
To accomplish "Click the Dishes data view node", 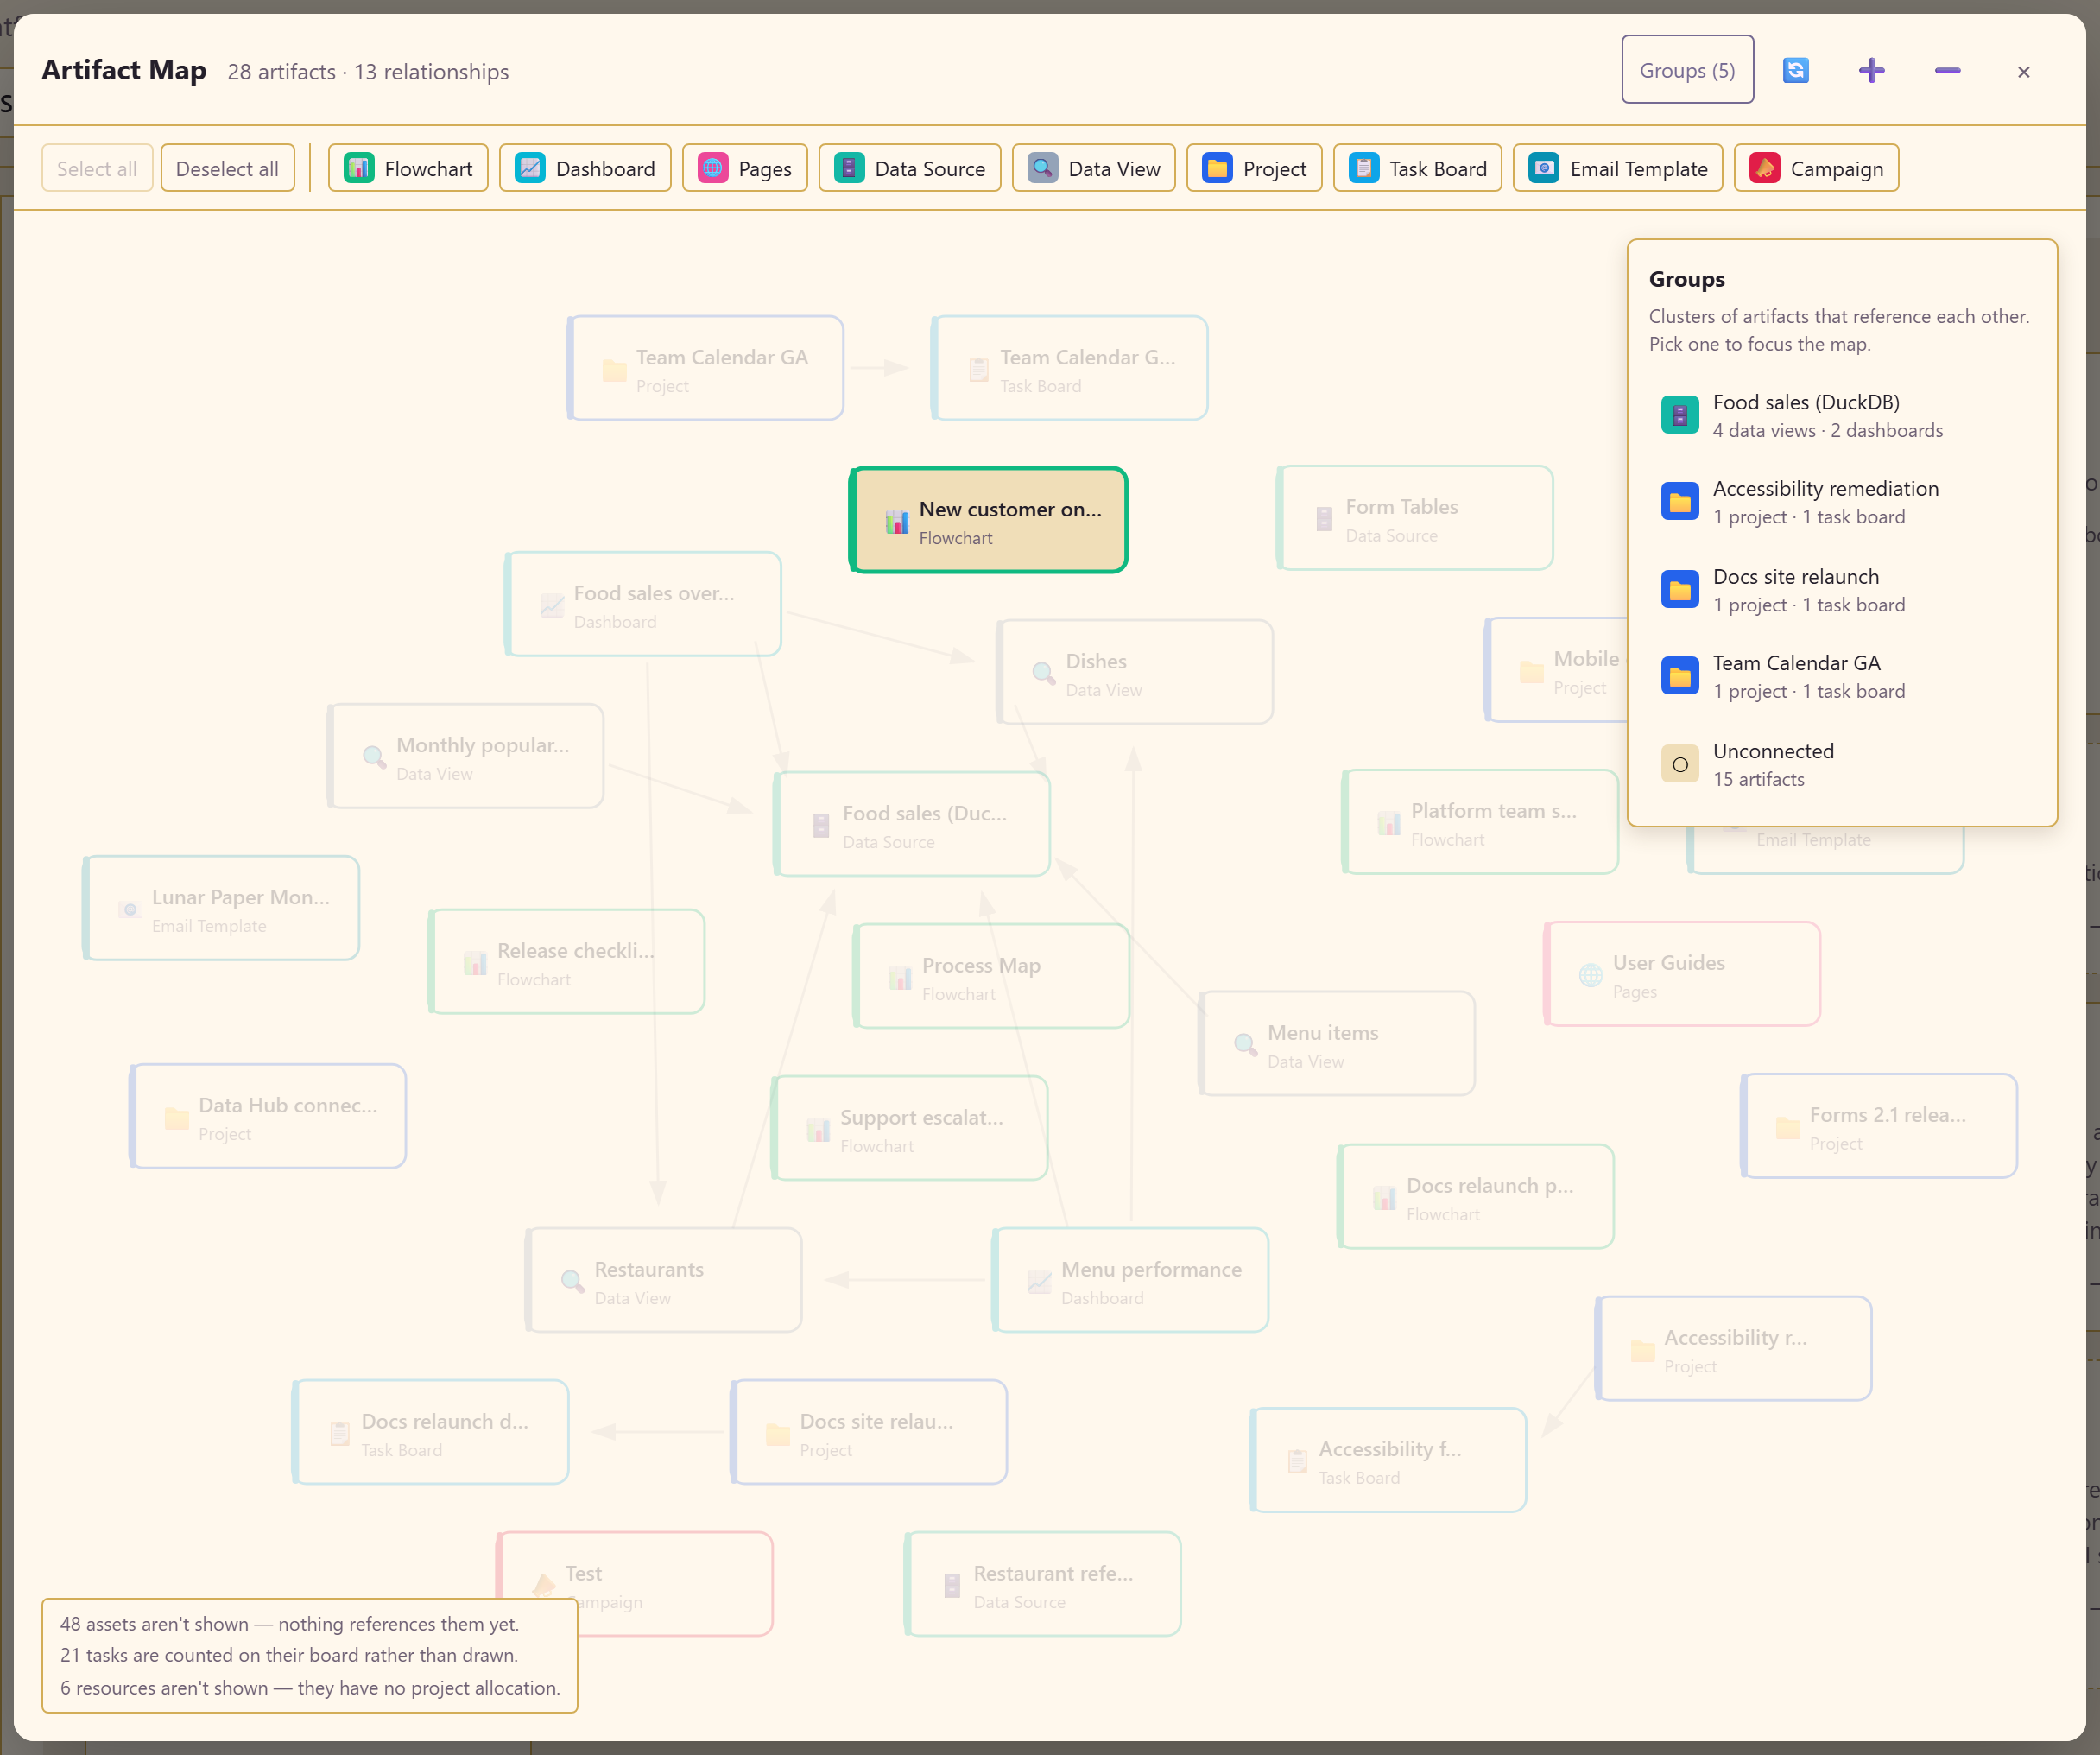I will (1135, 672).
